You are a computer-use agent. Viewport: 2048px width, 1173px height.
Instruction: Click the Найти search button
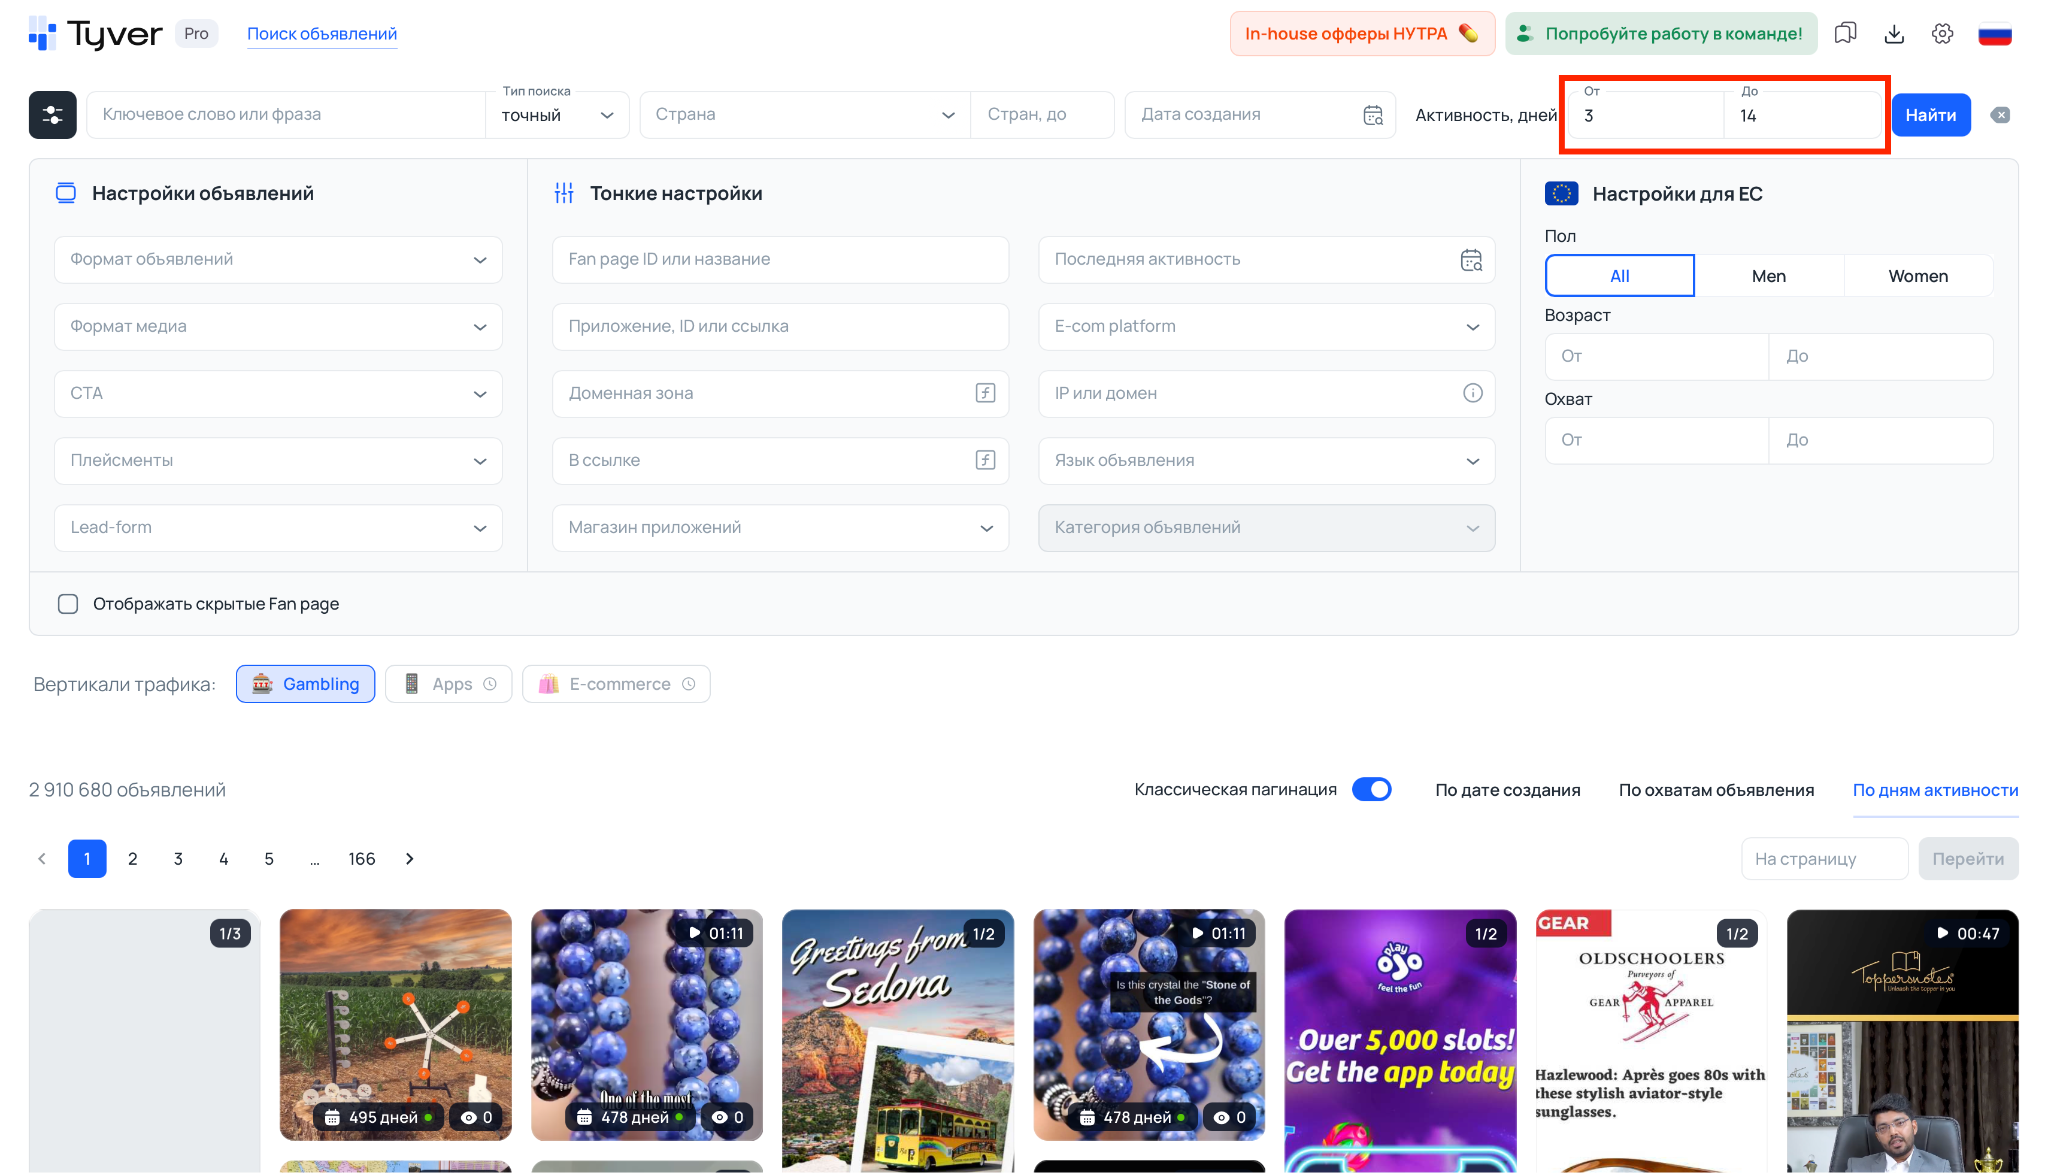[x=1930, y=115]
